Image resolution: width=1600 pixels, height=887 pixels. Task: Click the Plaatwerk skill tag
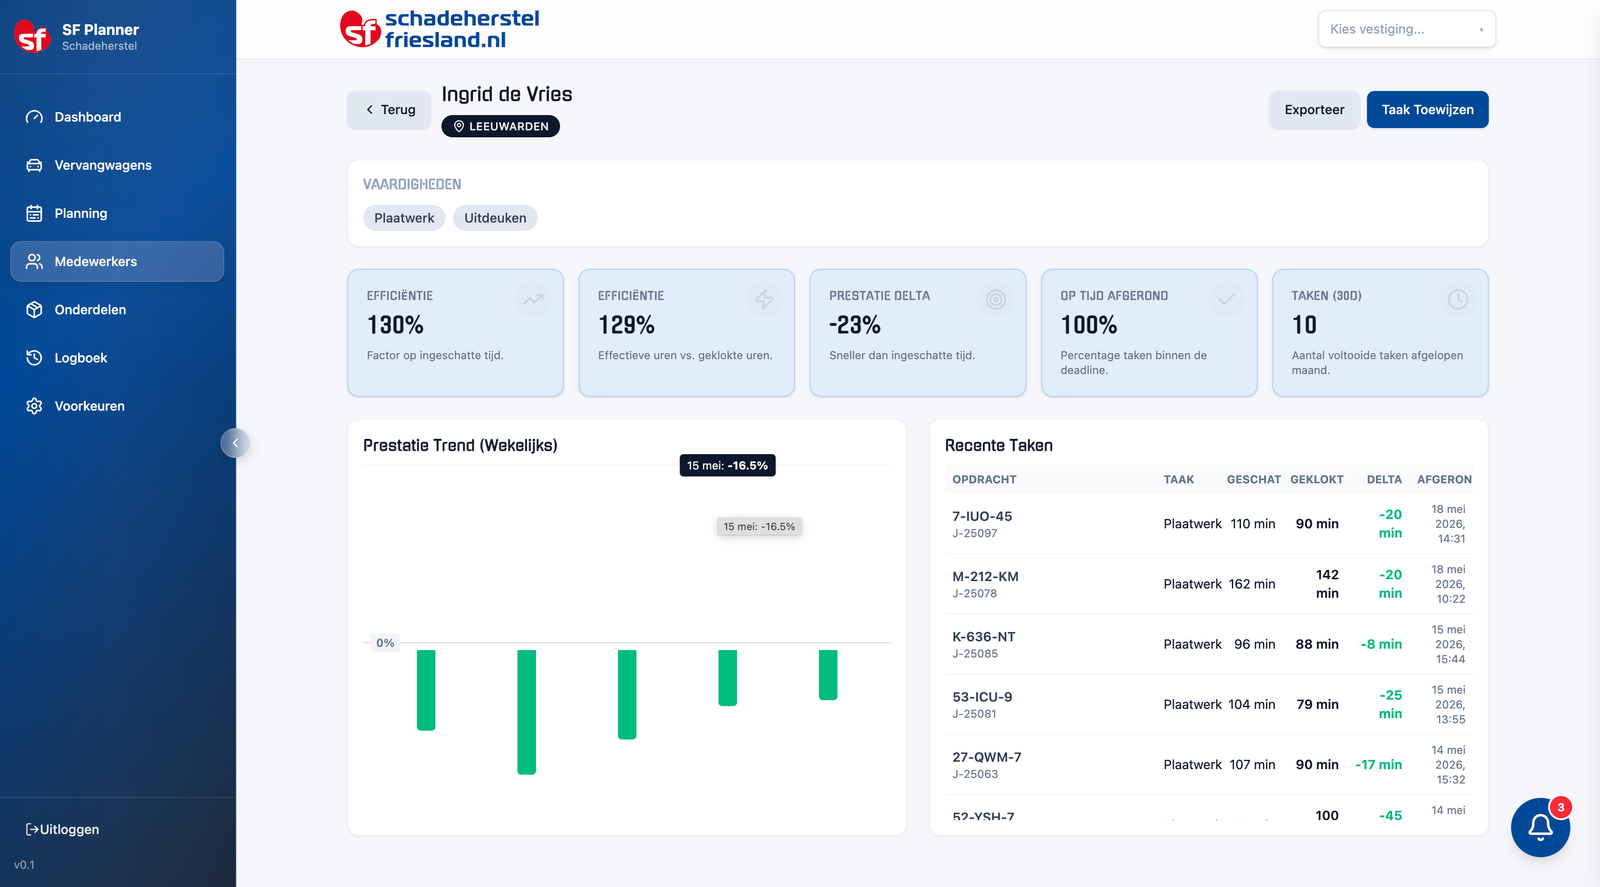point(404,218)
